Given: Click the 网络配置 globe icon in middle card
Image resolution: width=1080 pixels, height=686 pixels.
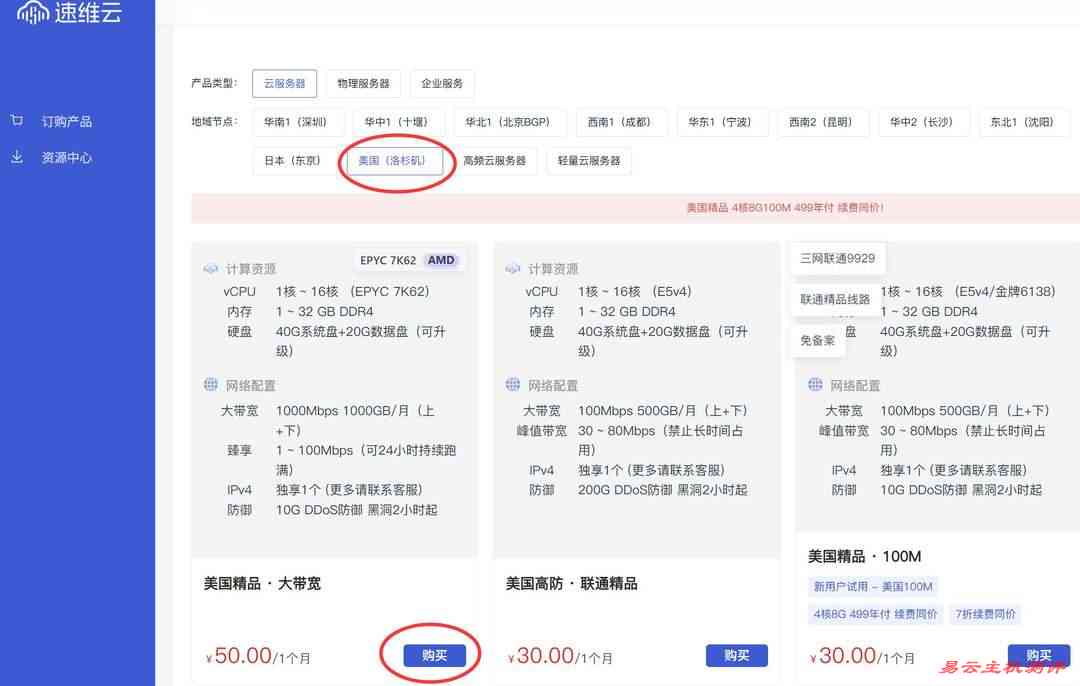Looking at the screenshot, I should point(511,384).
